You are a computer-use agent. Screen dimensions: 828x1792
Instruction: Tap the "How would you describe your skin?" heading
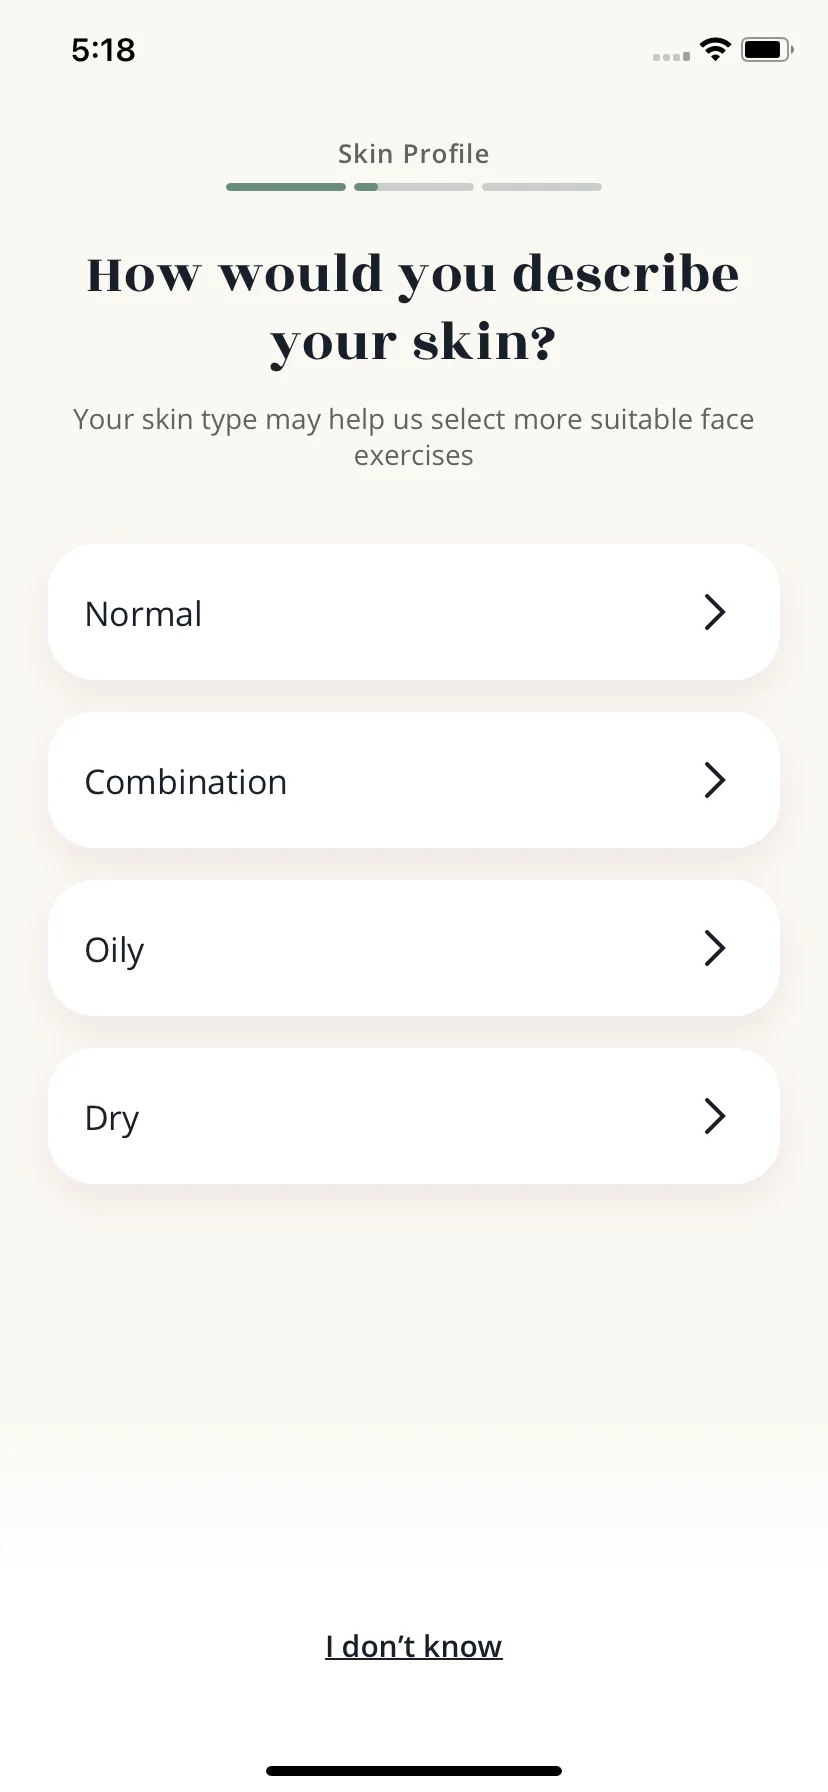point(414,308)
